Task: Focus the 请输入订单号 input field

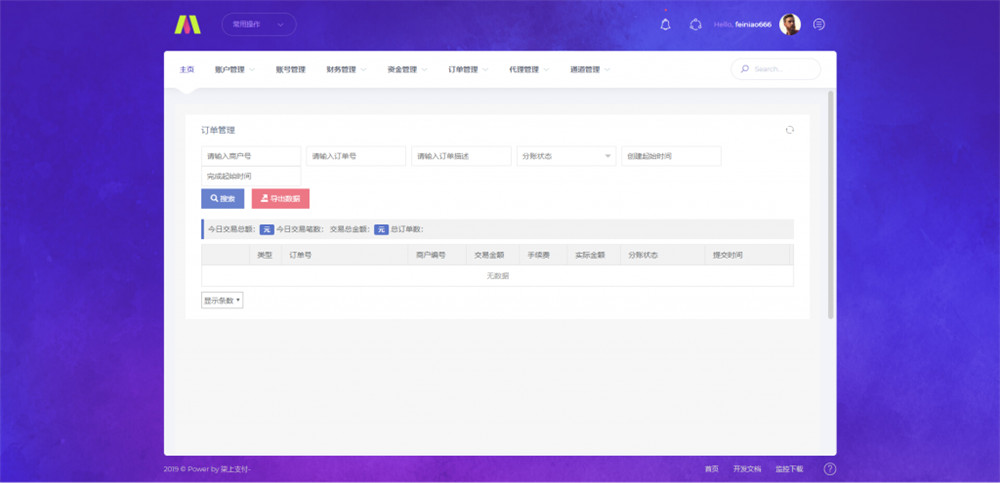Action: point(356,156)
